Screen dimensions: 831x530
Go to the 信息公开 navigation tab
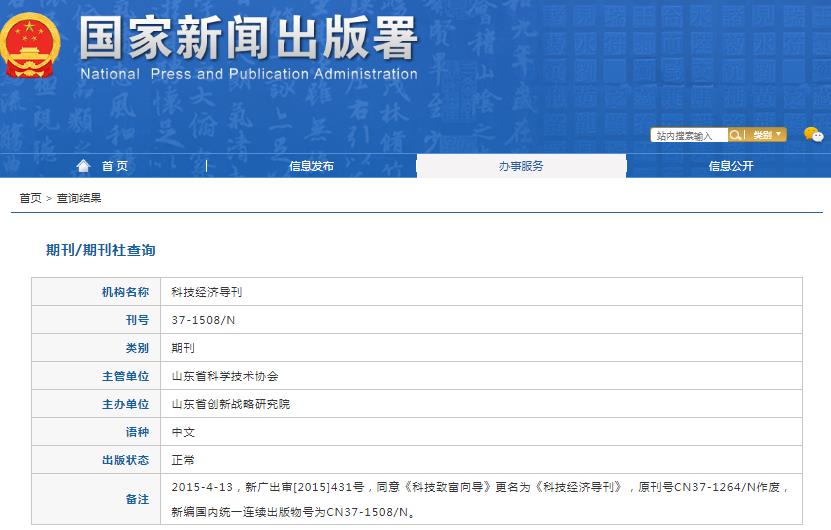coord(730,166)
